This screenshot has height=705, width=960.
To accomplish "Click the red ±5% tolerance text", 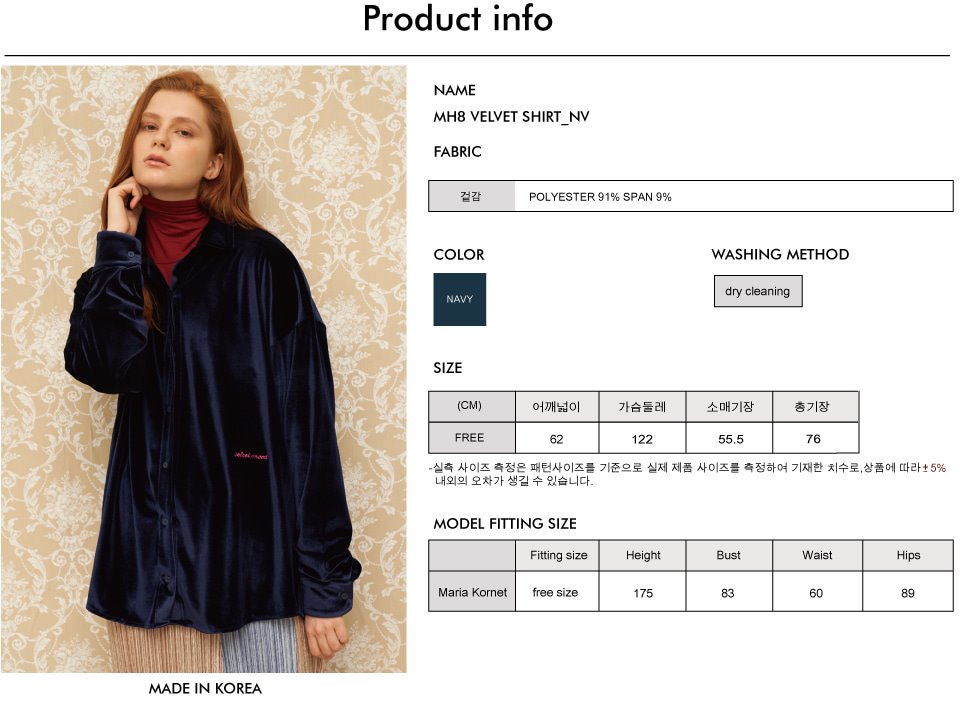I will tap(934, 468).
